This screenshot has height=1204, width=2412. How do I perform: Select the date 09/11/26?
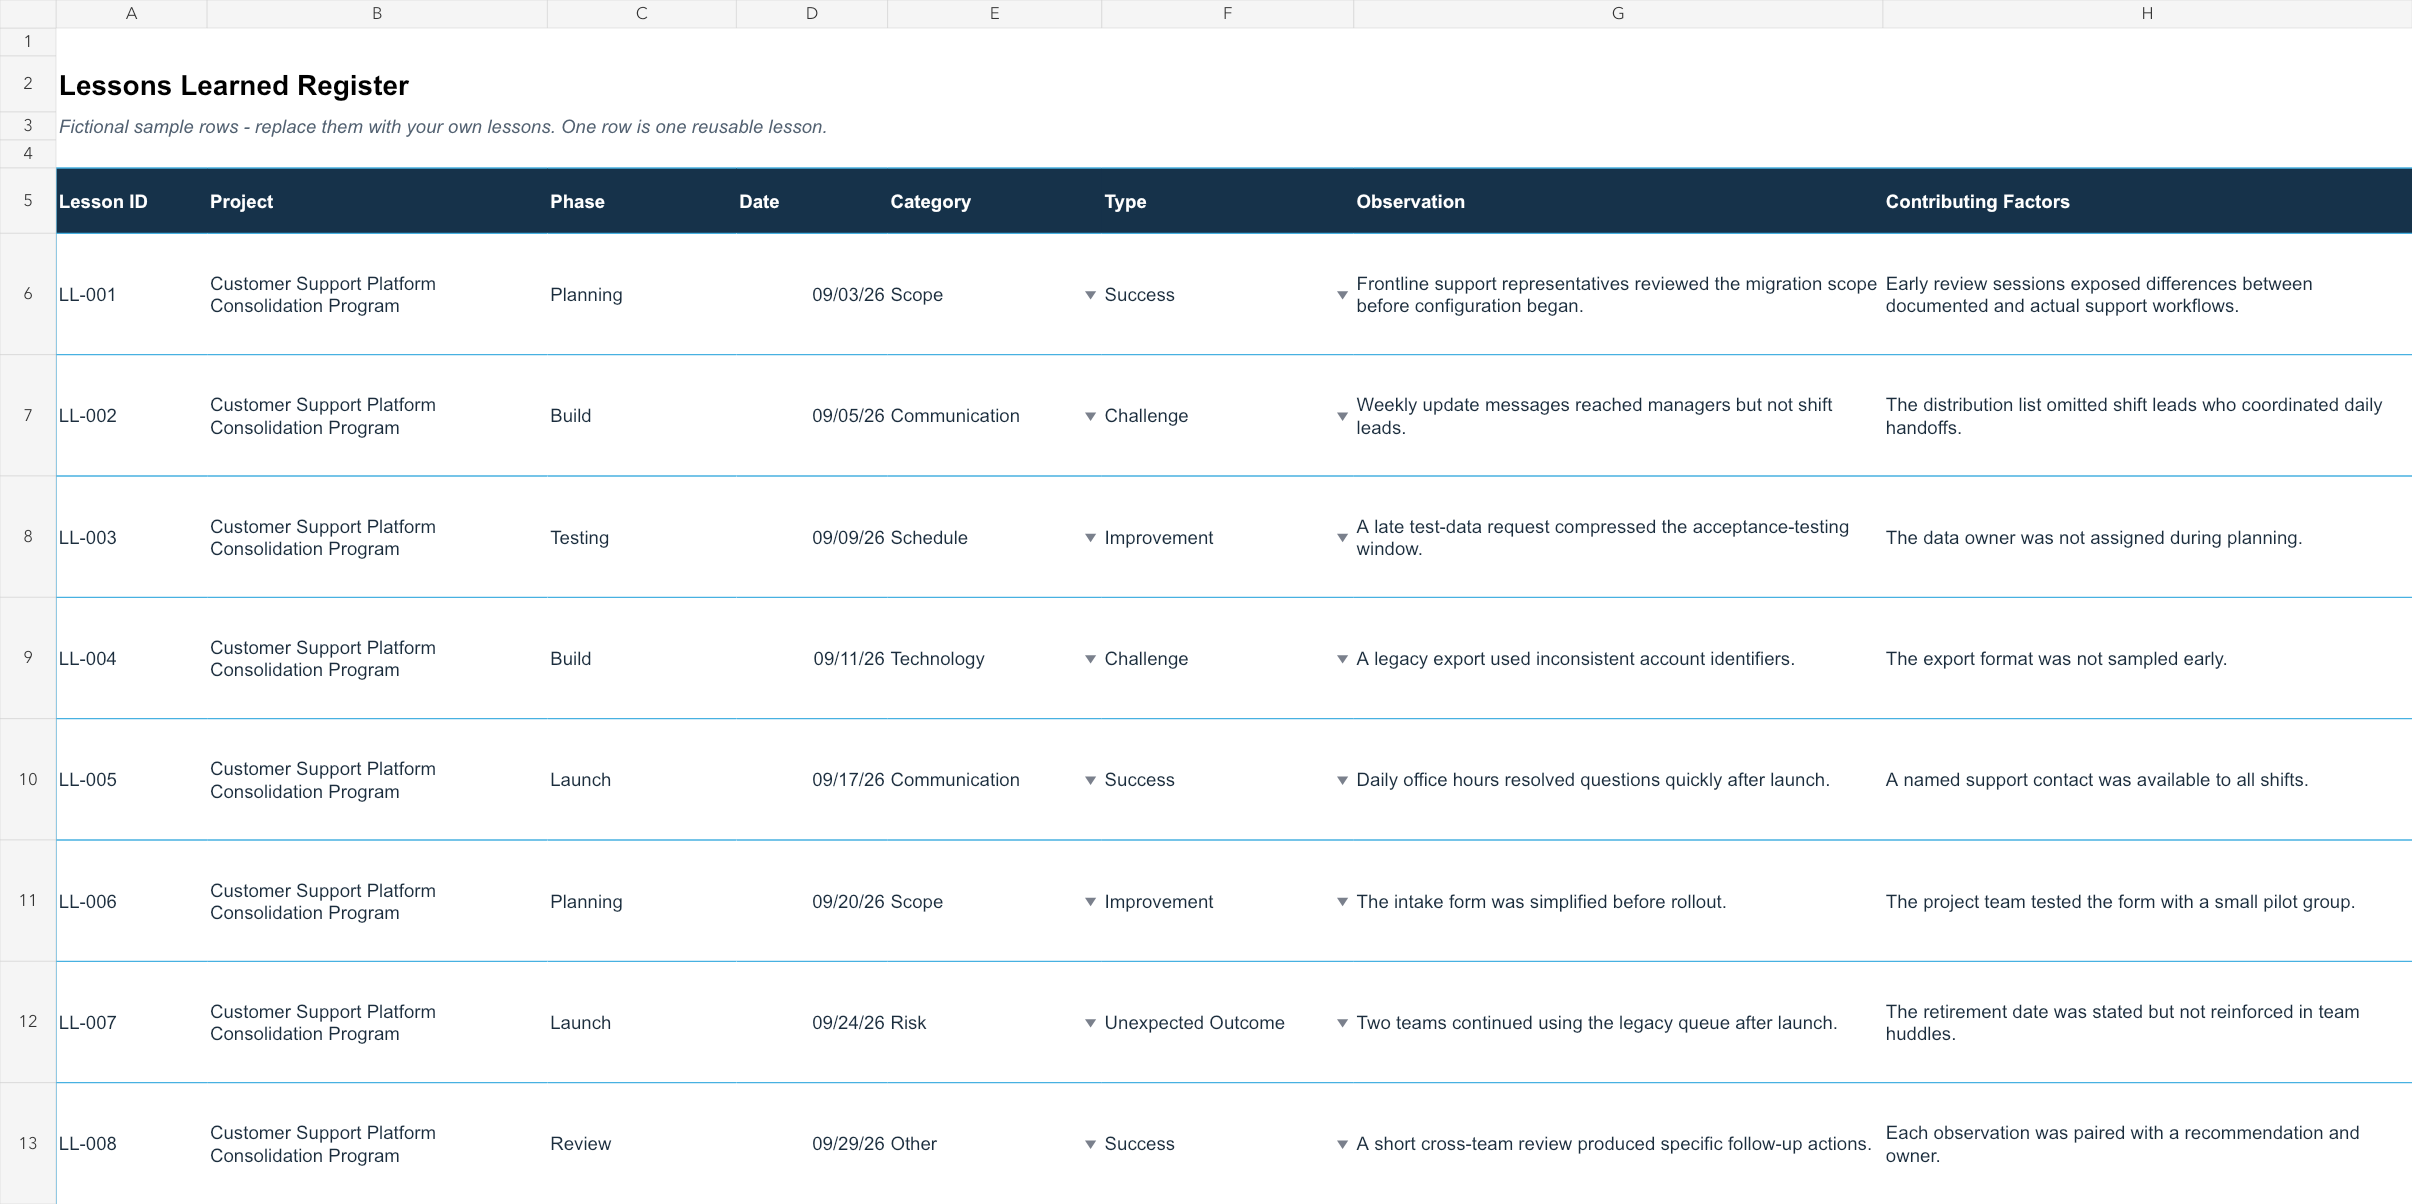[811, 659]
